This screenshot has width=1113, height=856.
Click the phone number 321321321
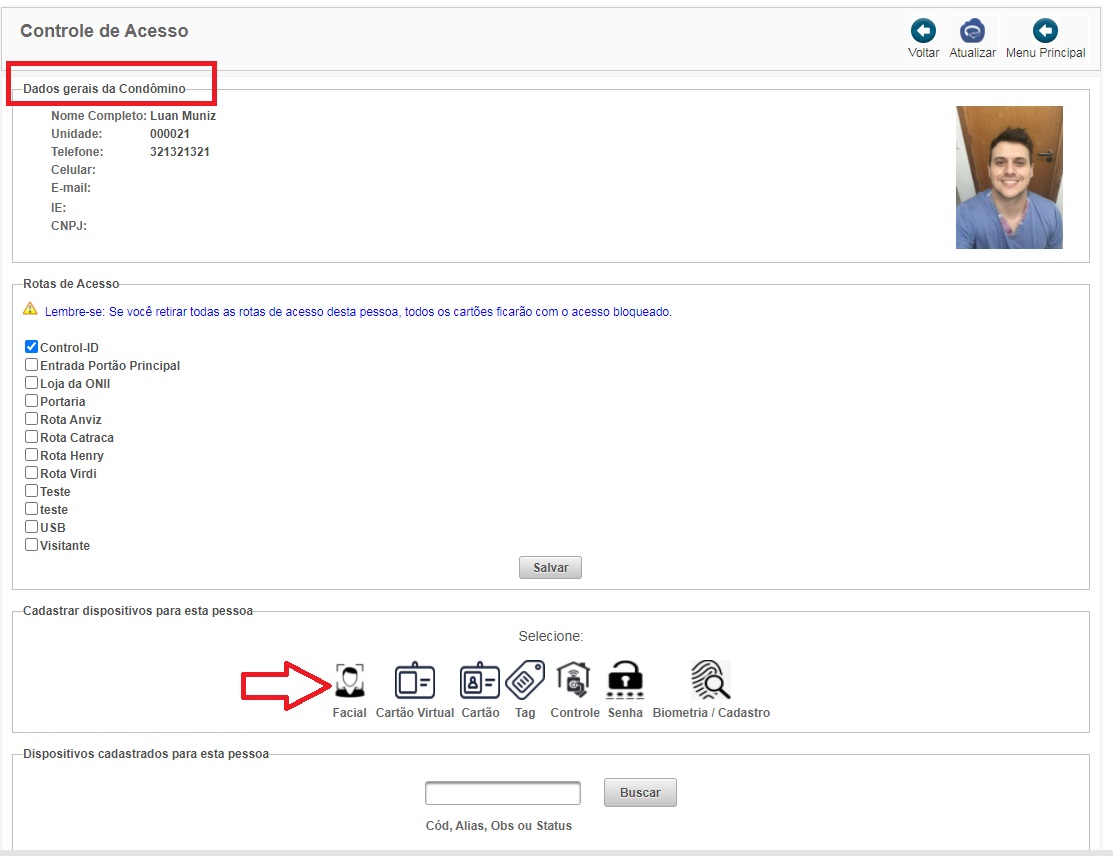pos(180,152)
